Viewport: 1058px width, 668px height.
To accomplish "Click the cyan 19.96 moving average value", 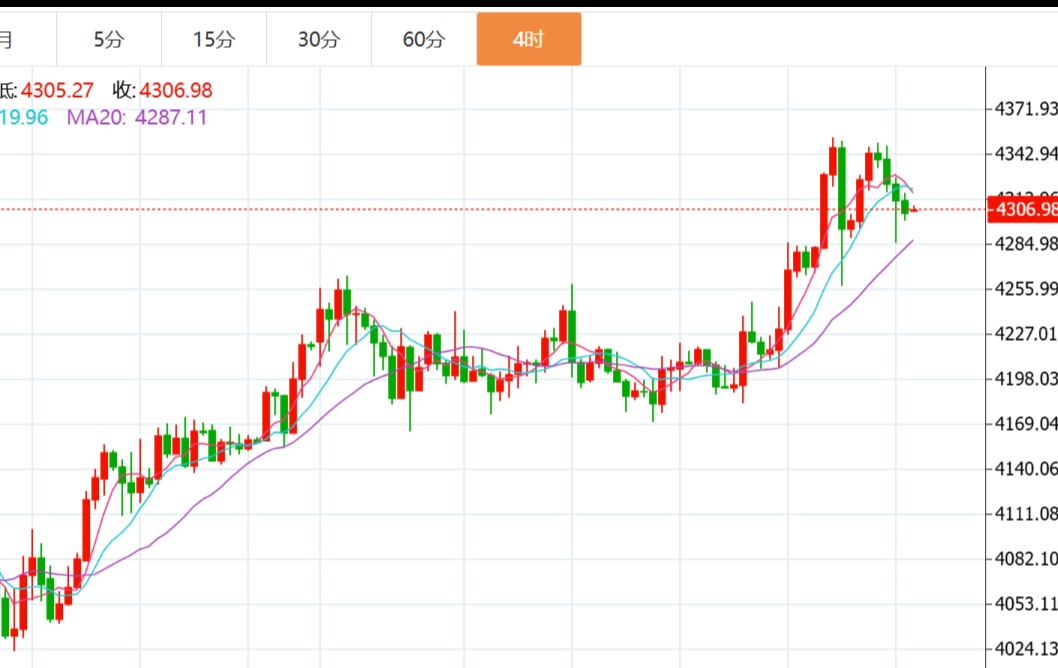I will coord(24,117).
